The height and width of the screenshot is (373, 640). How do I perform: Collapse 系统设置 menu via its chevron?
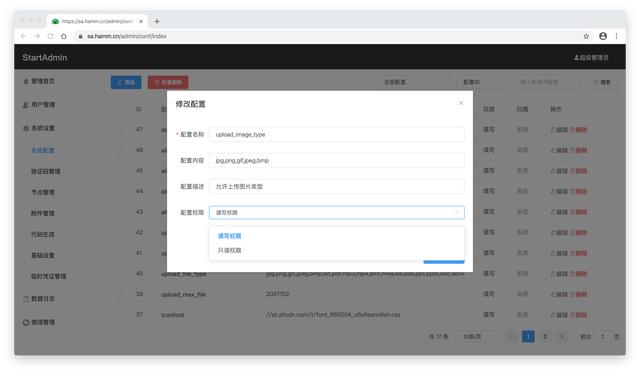tap(96, 128)
